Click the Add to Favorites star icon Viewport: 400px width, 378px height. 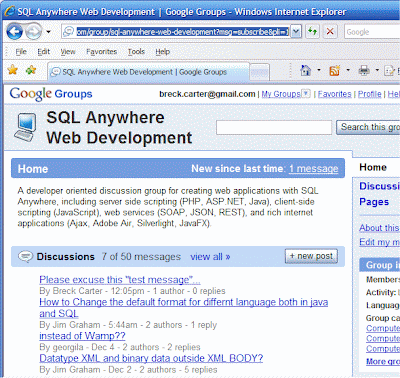pyautogui.click(x=31, y=70)
